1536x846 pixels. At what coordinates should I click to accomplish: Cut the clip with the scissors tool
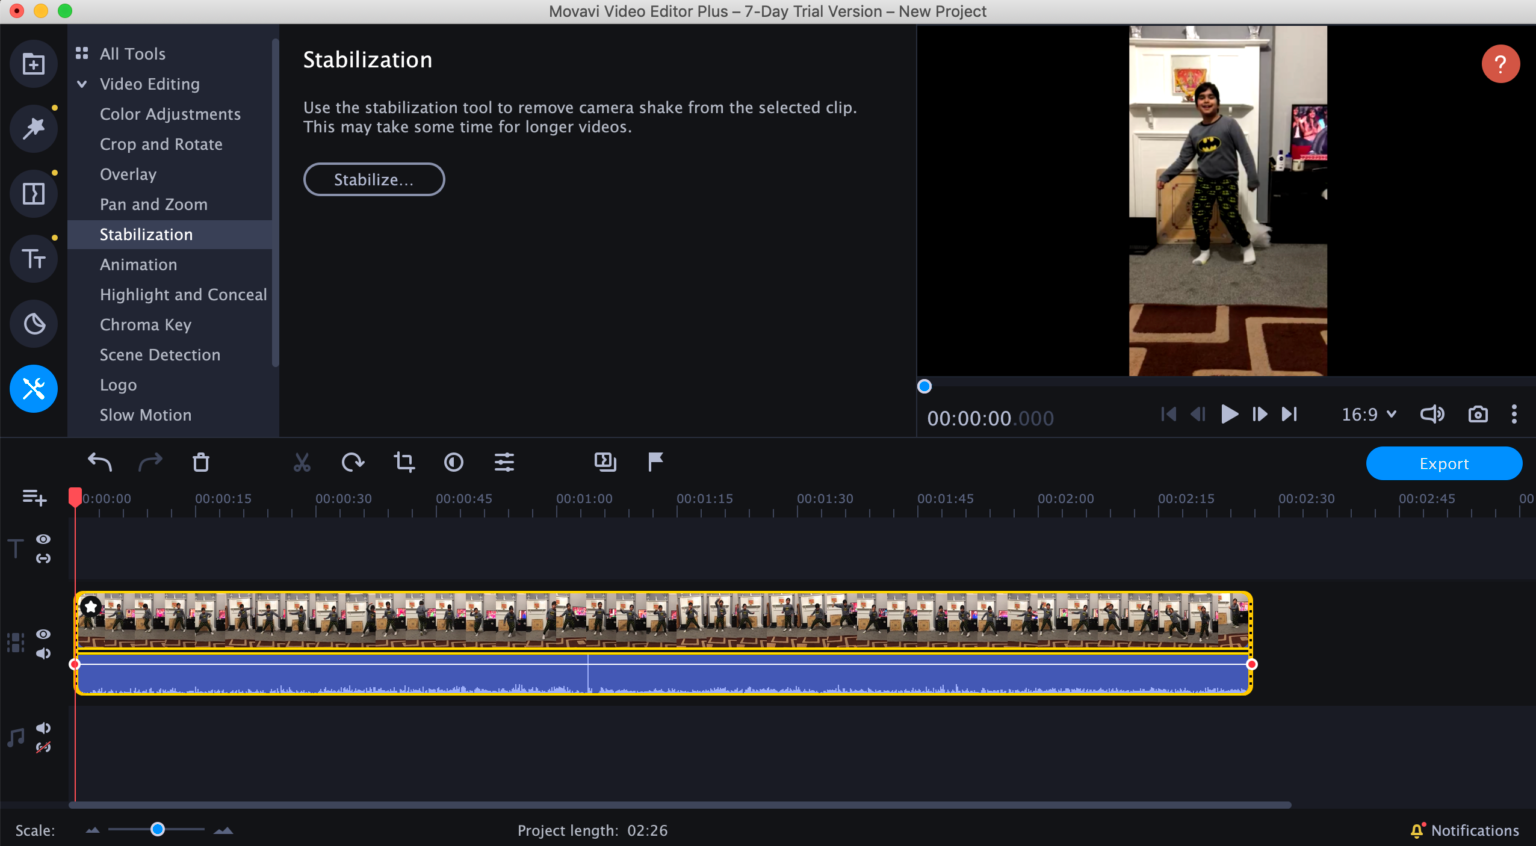[x=302, y=462]
